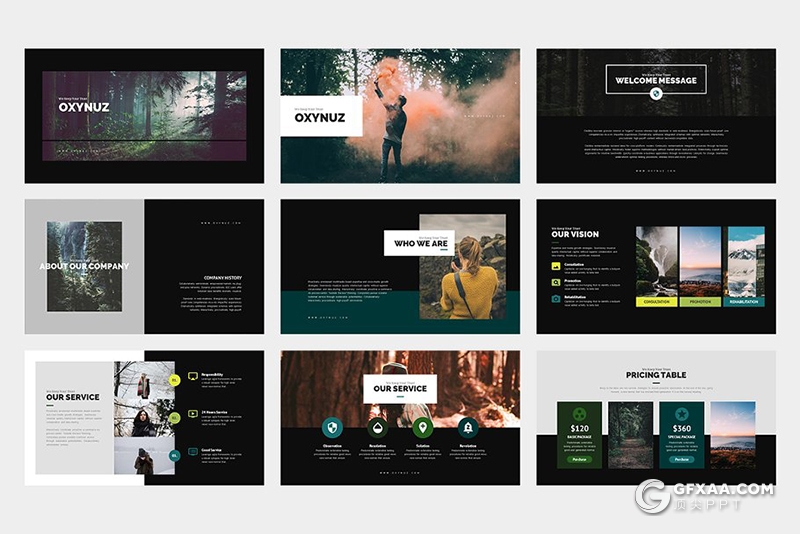Click the camera icon beside Rehabilitation
This screenshot has height=534, width=800.
point(556,298)
